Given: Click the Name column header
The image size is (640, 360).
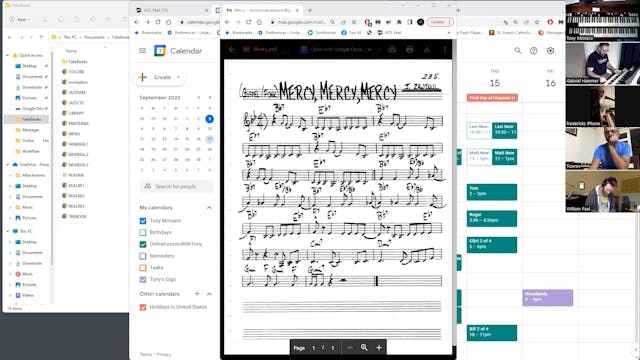Looking at the screenshot, I should [x=71, y=51].
